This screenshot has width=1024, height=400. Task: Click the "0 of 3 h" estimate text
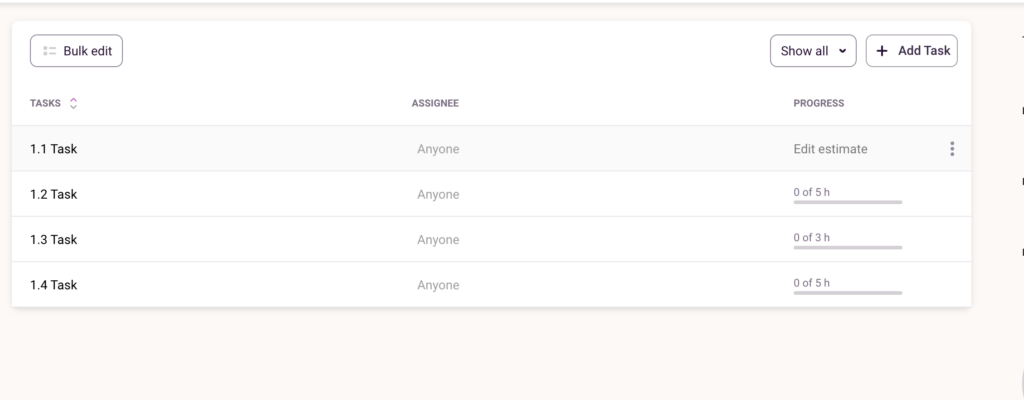pos(811,237)
